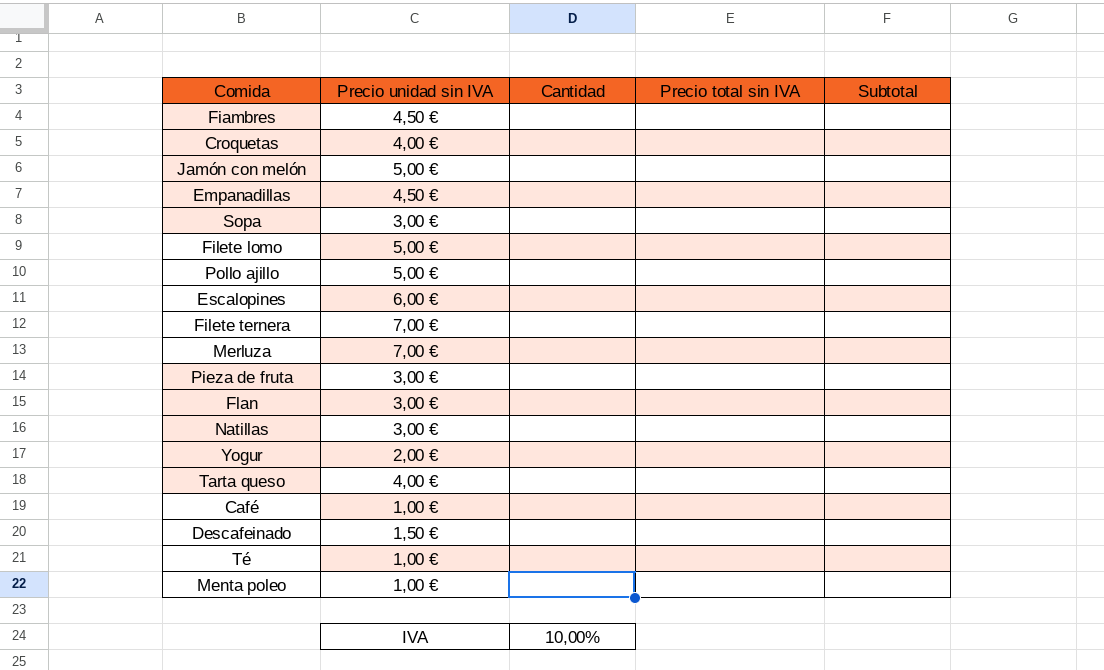Click the price cell for Descafeinado

pos(415,533)
